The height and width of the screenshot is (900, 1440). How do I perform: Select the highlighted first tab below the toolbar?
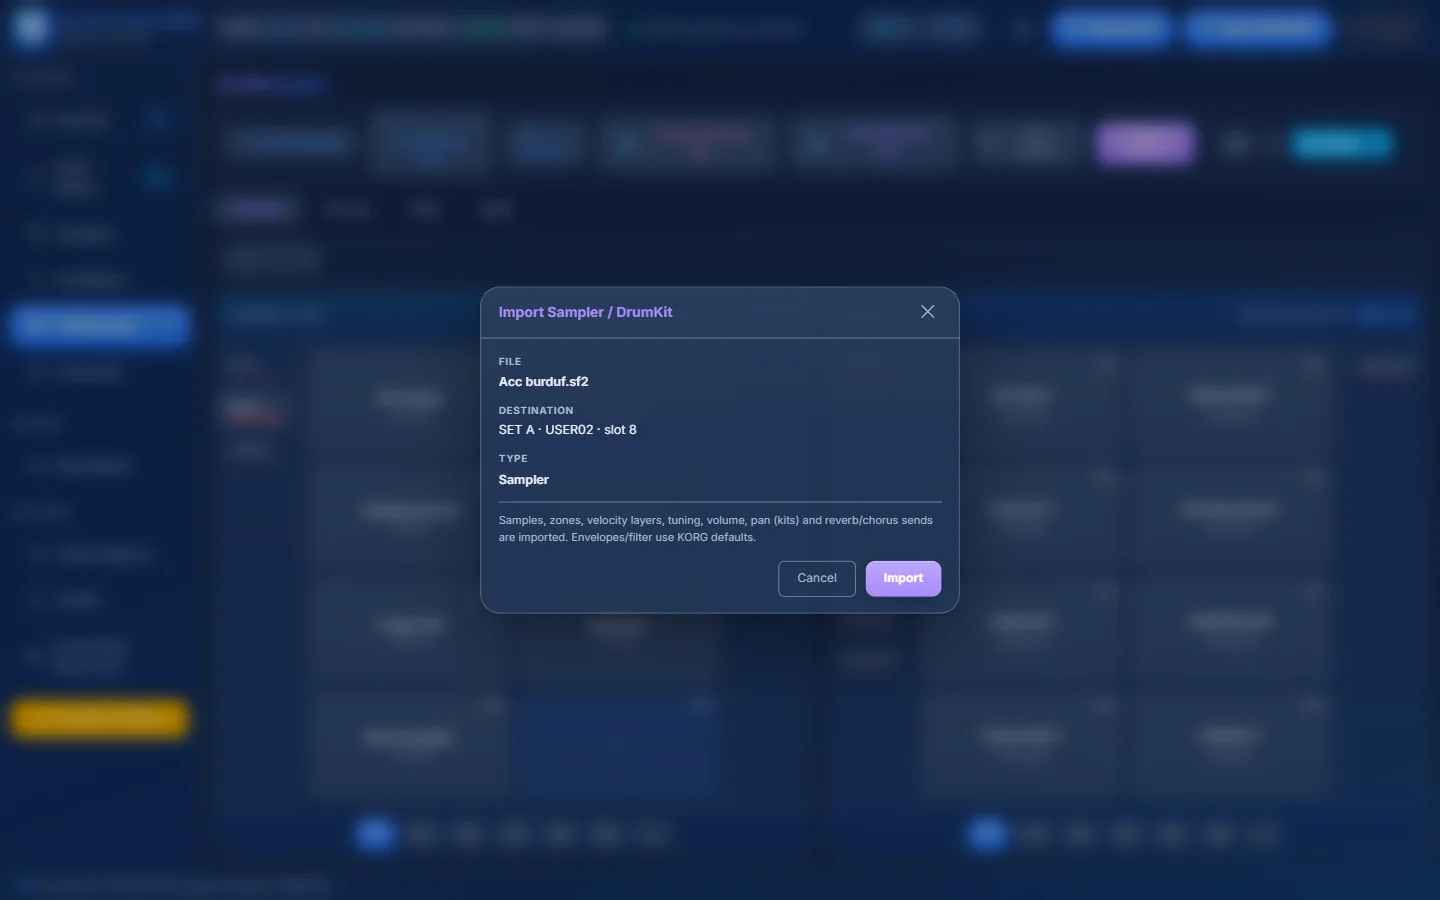[x=256, y=209]
